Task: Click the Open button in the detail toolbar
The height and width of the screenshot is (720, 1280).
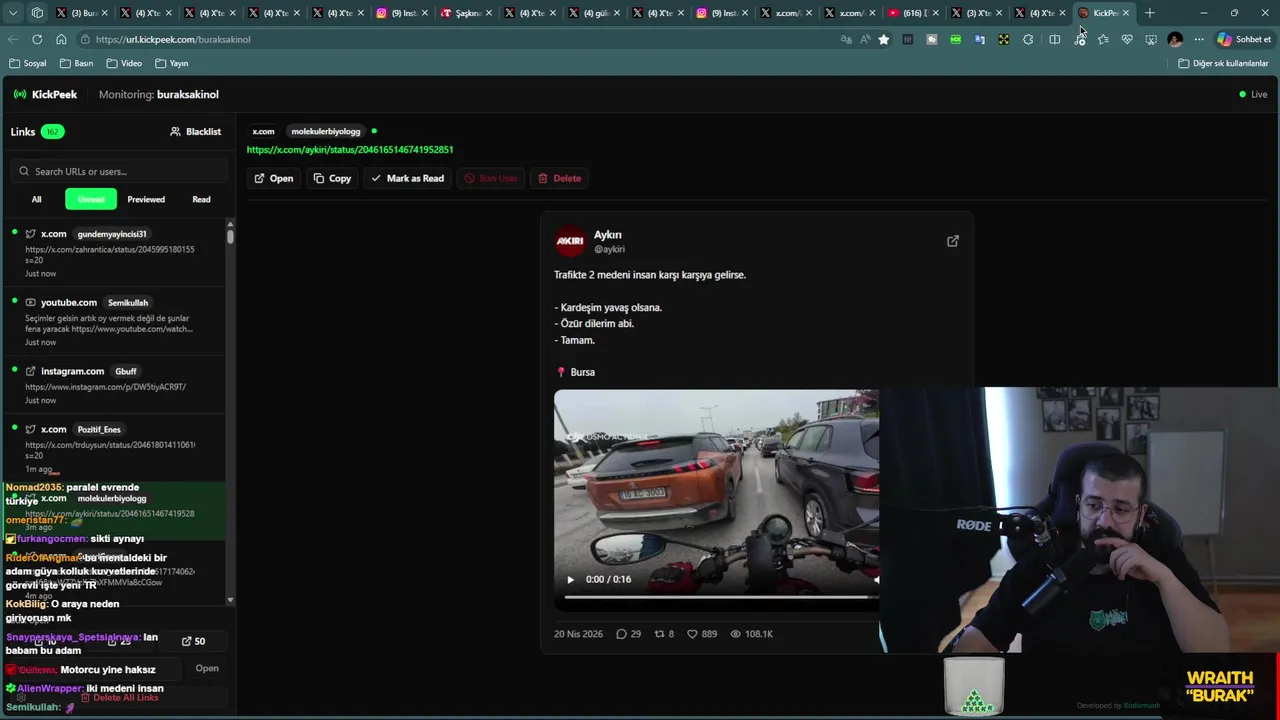Action: 273,178
